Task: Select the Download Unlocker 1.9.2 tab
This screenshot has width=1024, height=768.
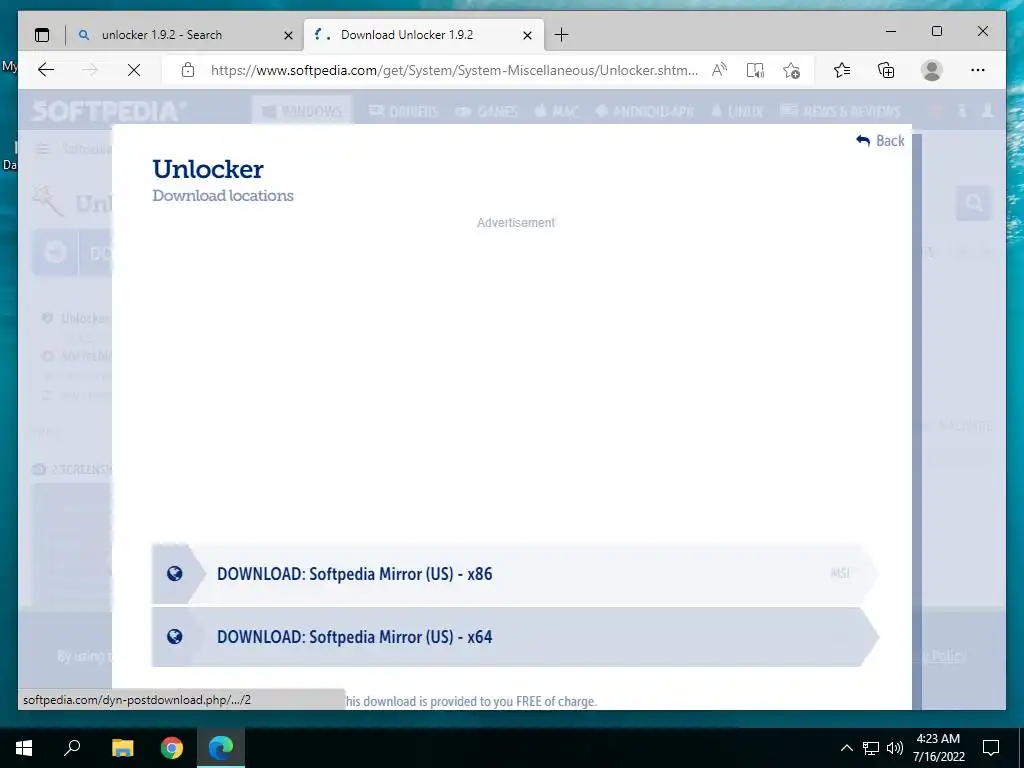Action: (x=424, y=35)
